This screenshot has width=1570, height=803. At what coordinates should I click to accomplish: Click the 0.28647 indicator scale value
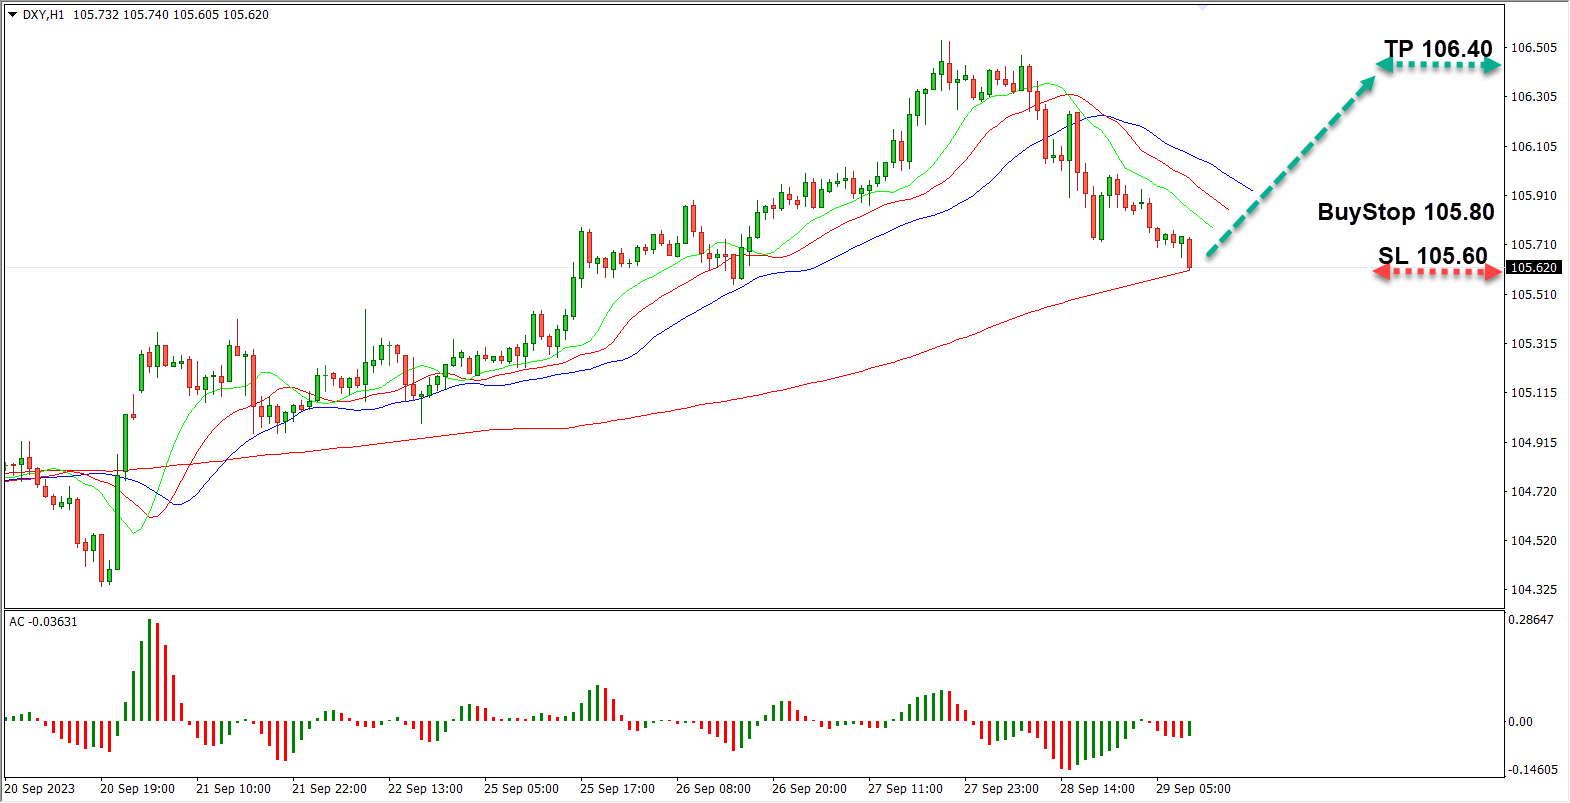coord(1531,620)
